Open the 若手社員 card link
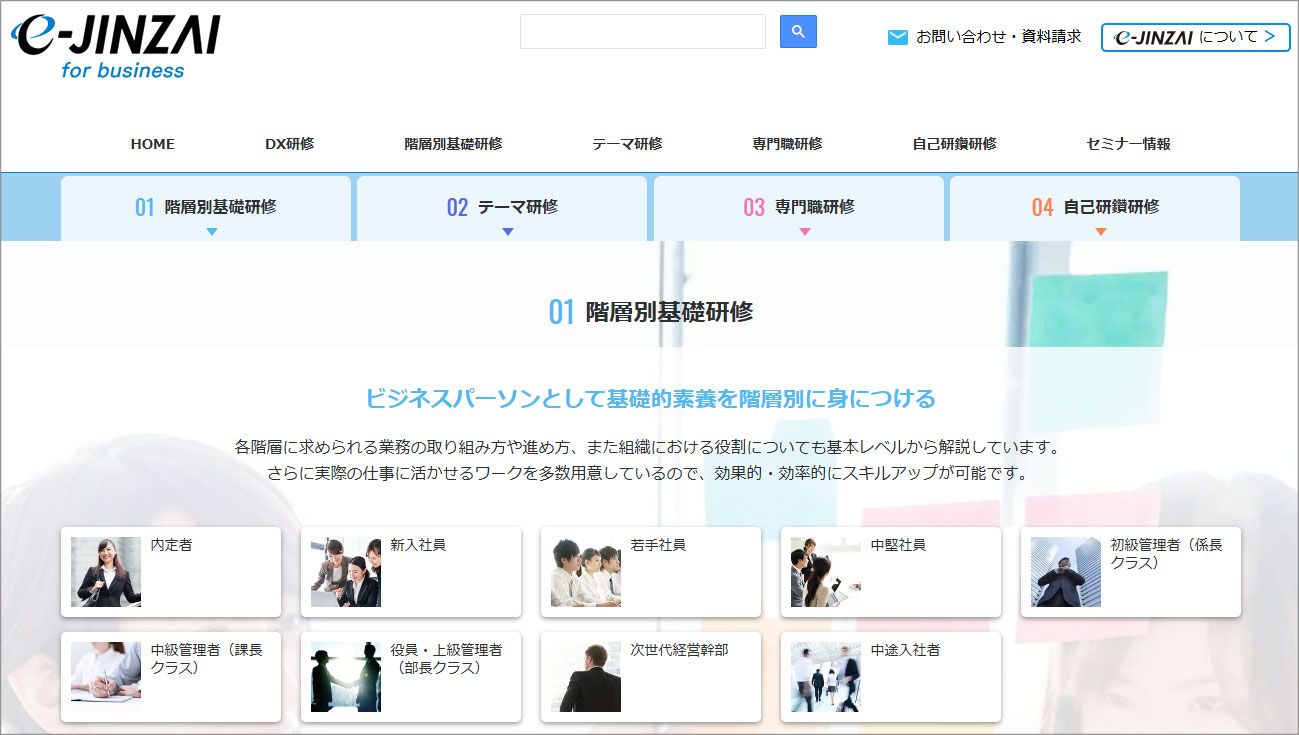 tap(651, 572)
